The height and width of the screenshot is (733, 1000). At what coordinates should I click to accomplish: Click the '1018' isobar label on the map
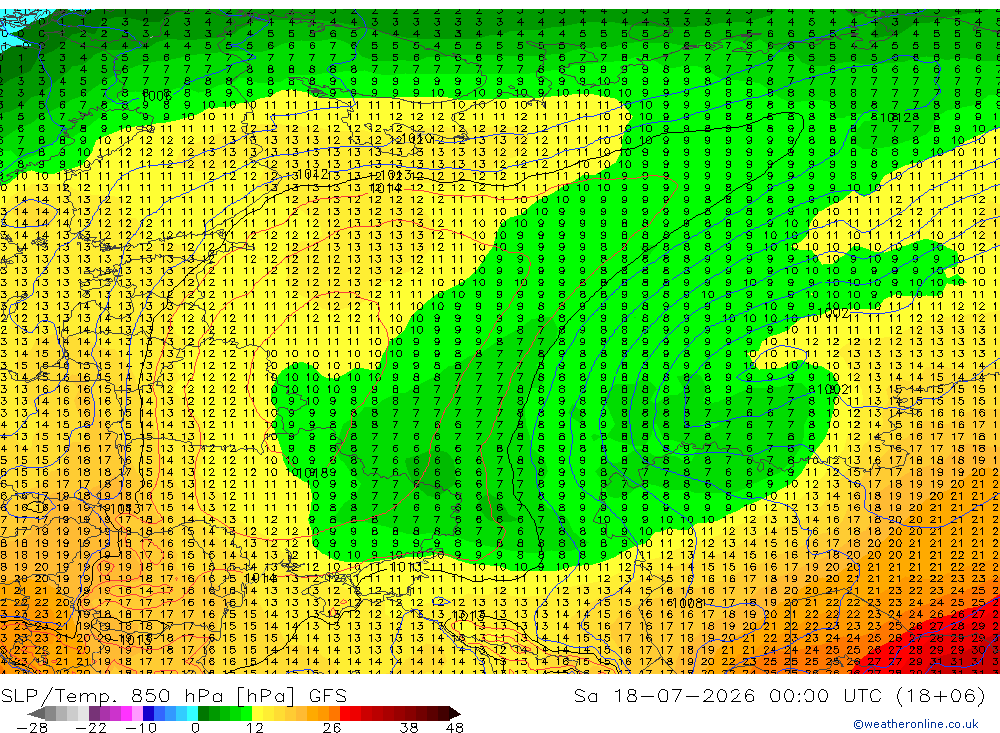tap(312, 473)
